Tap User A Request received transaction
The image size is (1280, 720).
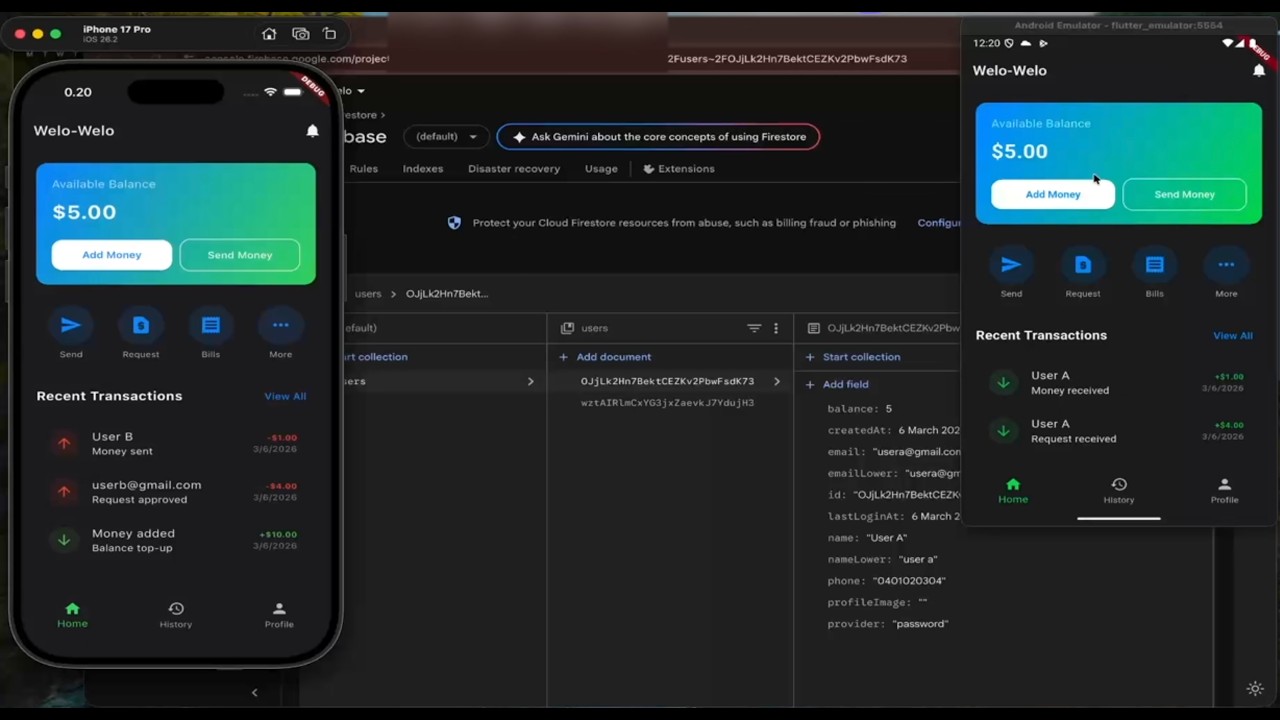(x=1119, y=431)
